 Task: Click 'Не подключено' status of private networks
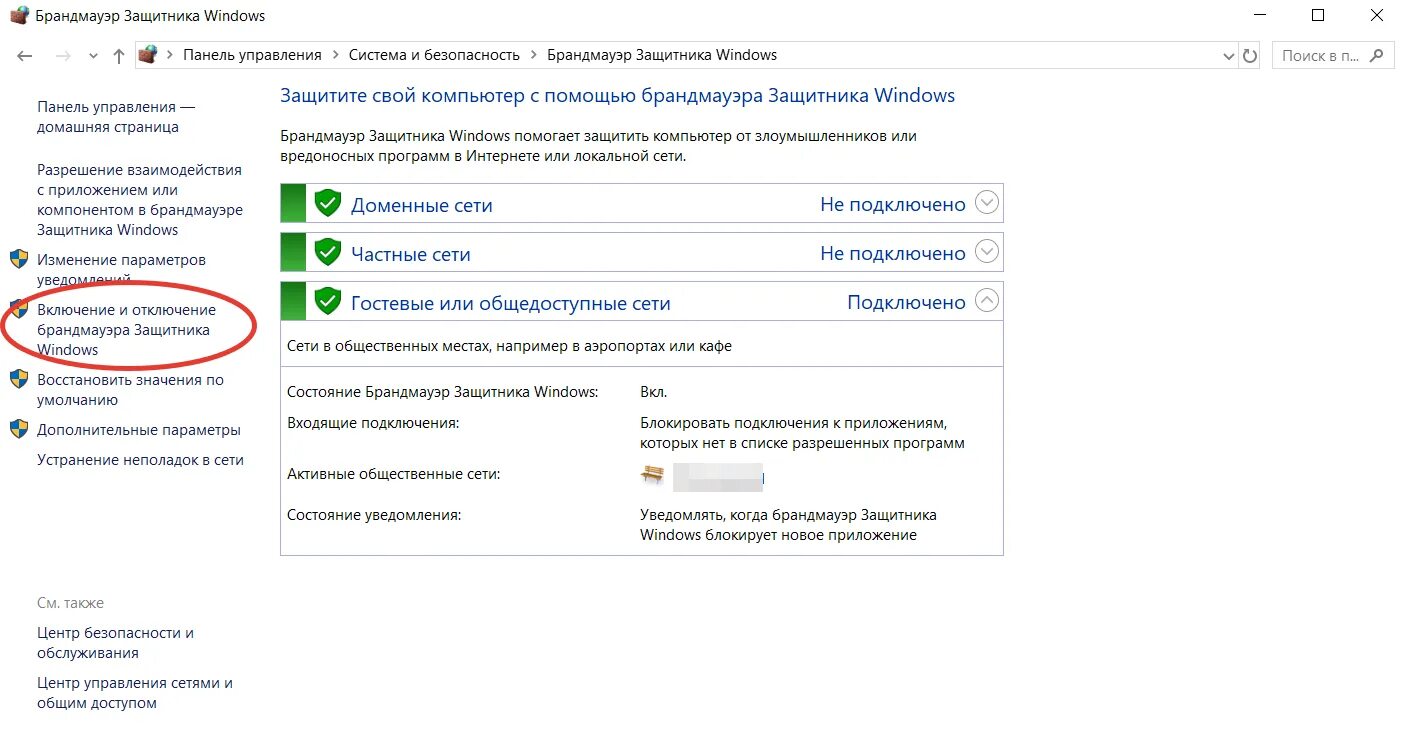click(893, 254)
